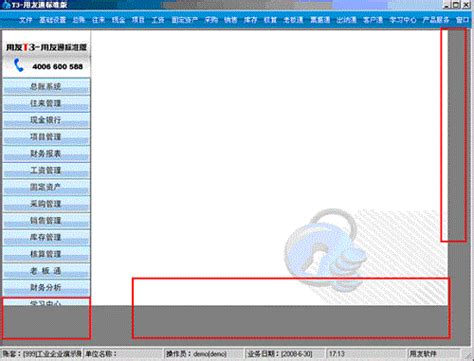
Task: Open the 销售 menu
Action: [x=231, y=20]
